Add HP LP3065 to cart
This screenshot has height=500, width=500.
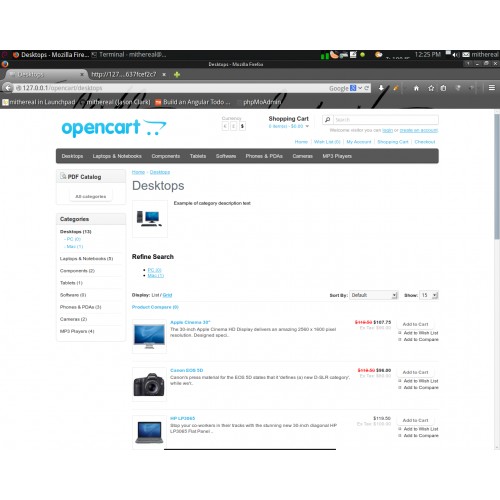tap(415, 420)
